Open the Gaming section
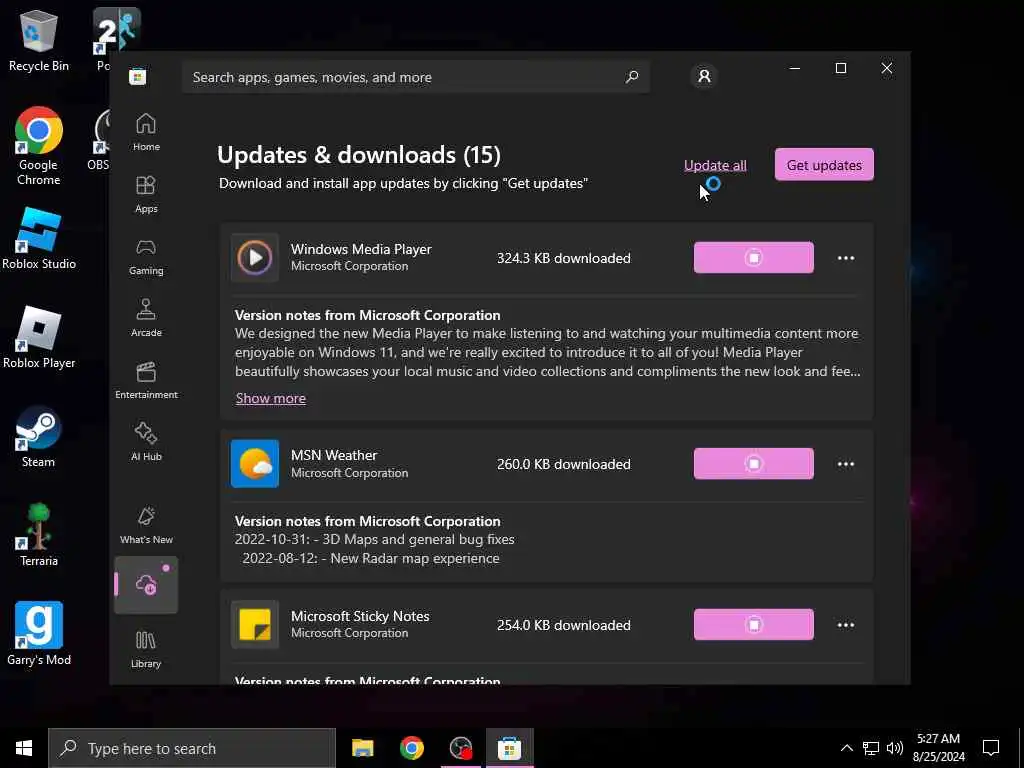The image size is (1024, 768). [x=146, y=257]
